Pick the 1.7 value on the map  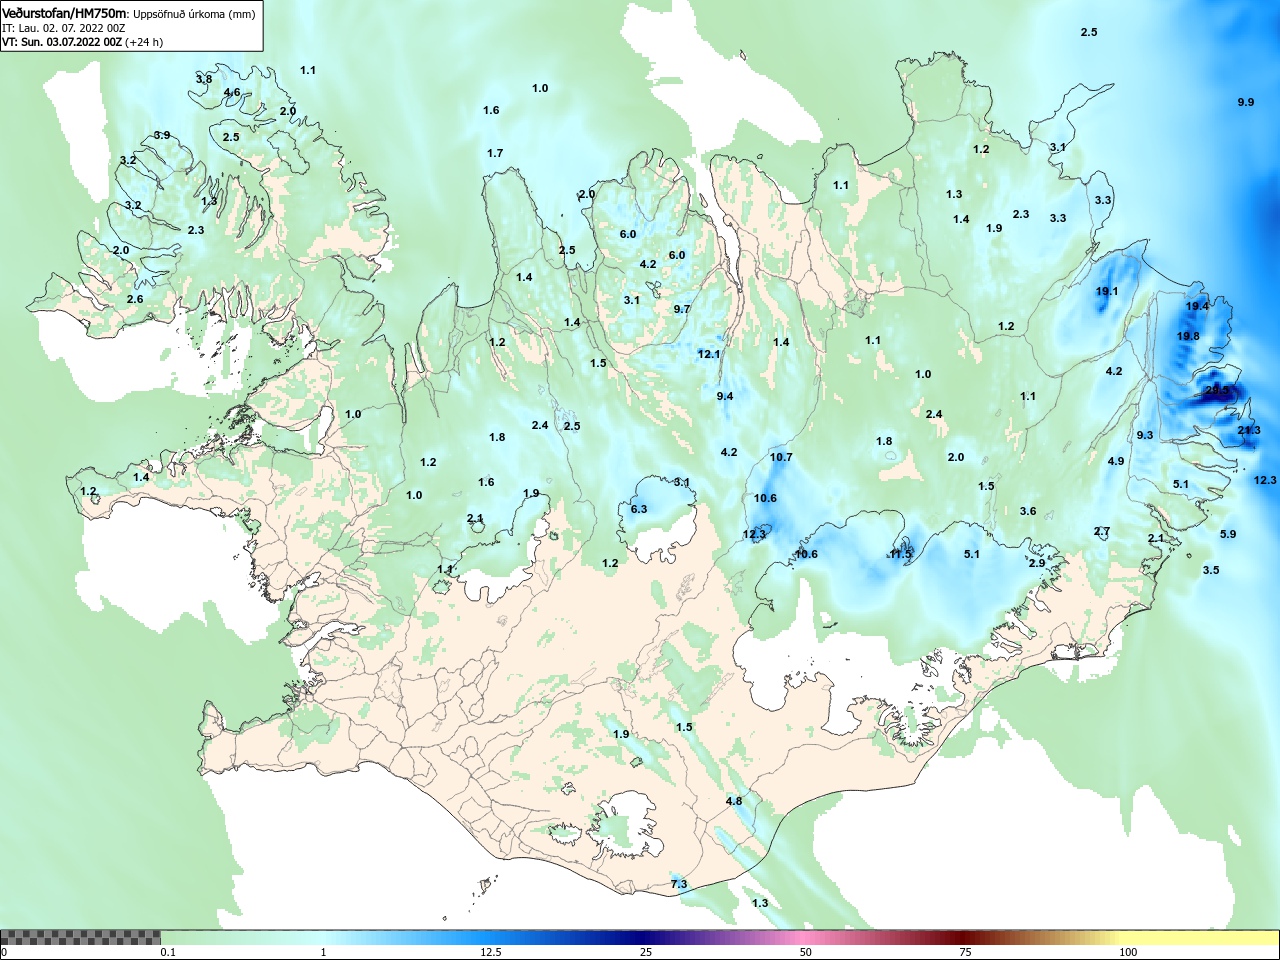[495, 153]
